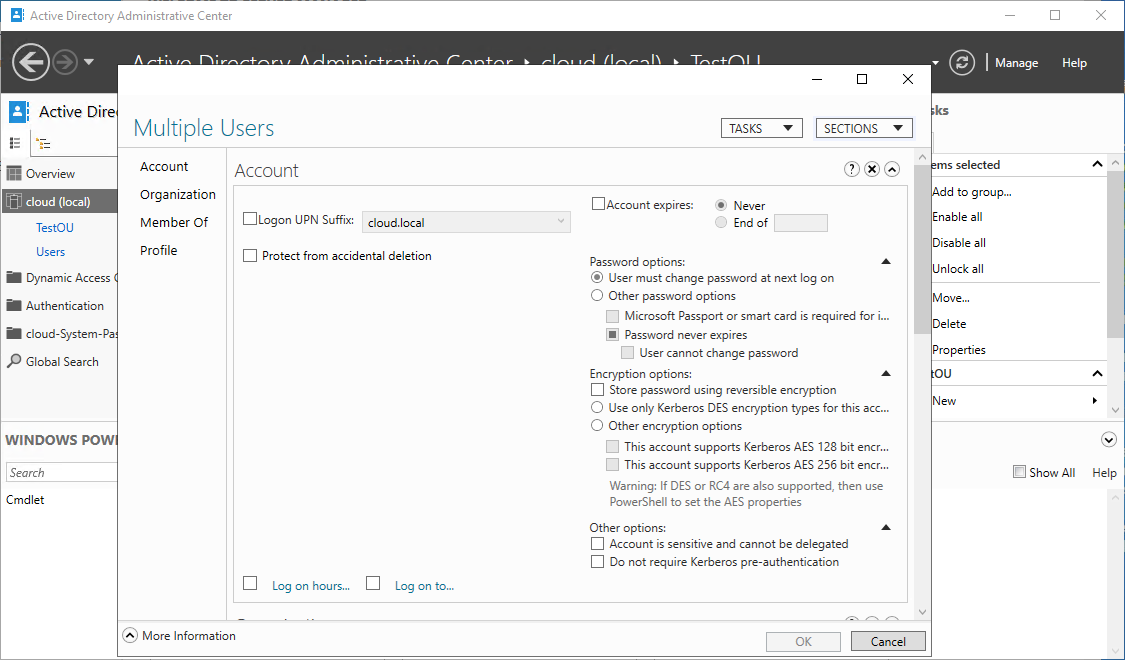Viewport: 1125px width, 660px height.
Task: Open the Log on hours link
Action: point(311,586)
